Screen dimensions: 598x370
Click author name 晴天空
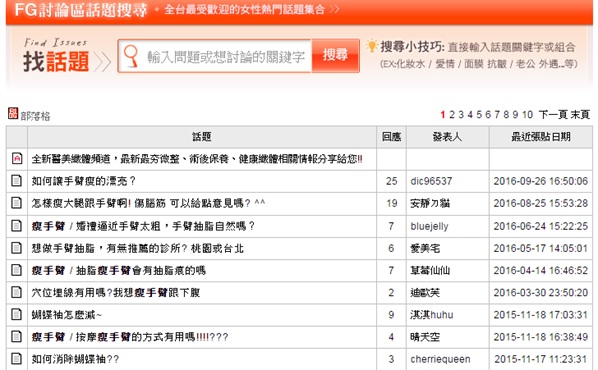click(425, 337)
